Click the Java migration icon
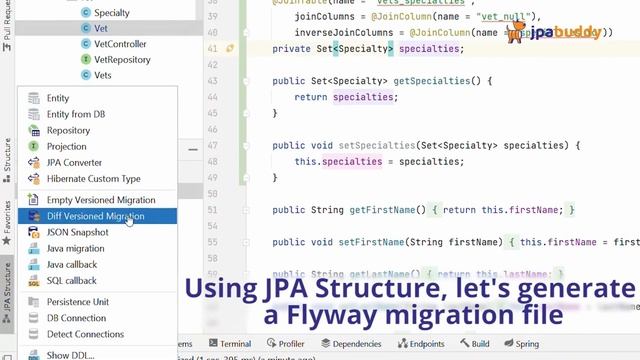The image size is (640, 360). click(33, 248)
